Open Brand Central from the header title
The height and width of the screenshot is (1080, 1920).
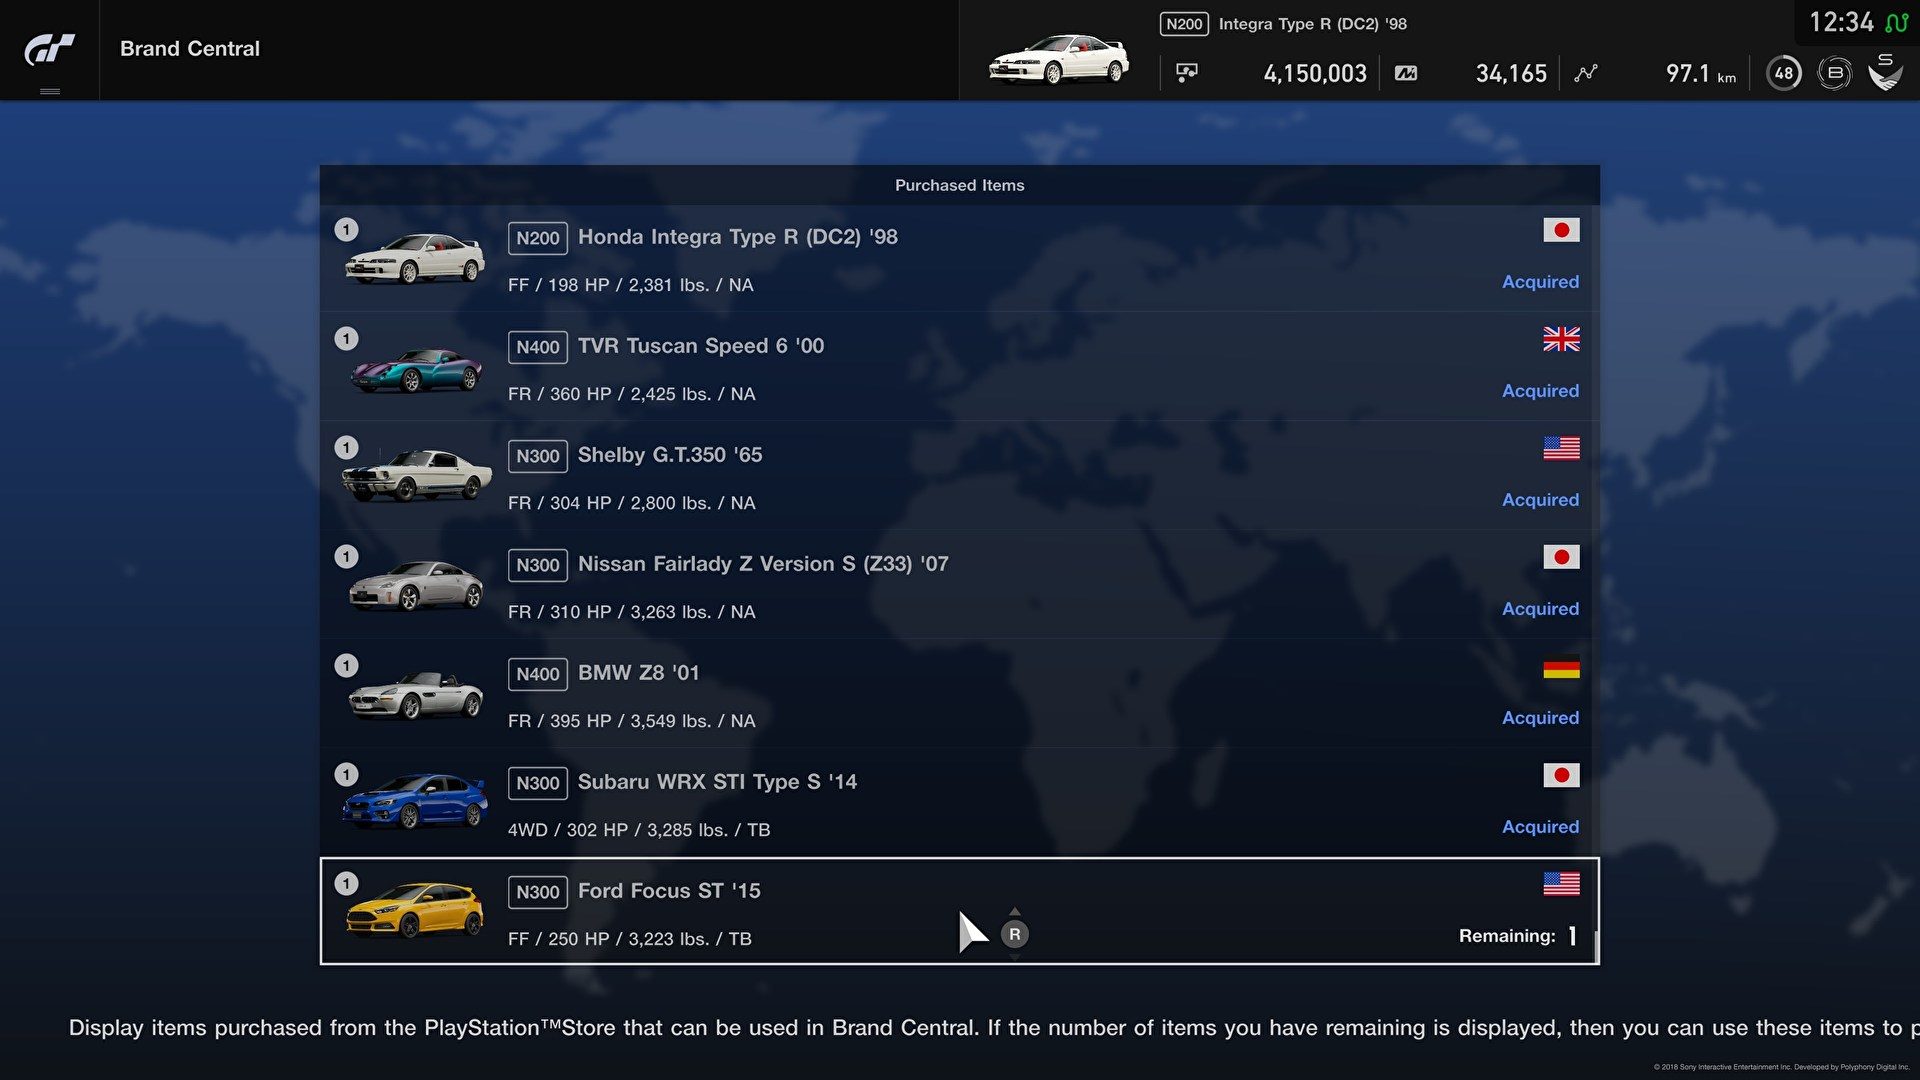coord(190,48)
